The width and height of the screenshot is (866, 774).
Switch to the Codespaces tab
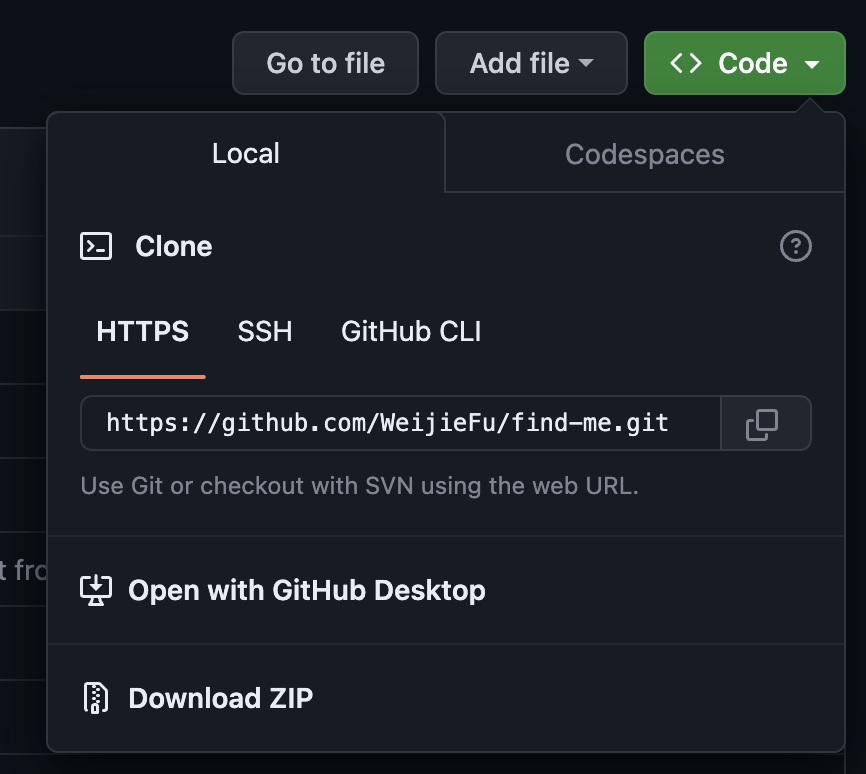(x=644, y=154)
